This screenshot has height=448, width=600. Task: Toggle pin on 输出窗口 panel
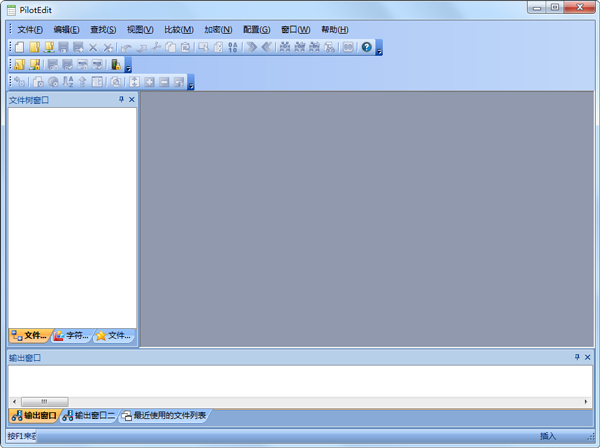(x=577, y=357)
